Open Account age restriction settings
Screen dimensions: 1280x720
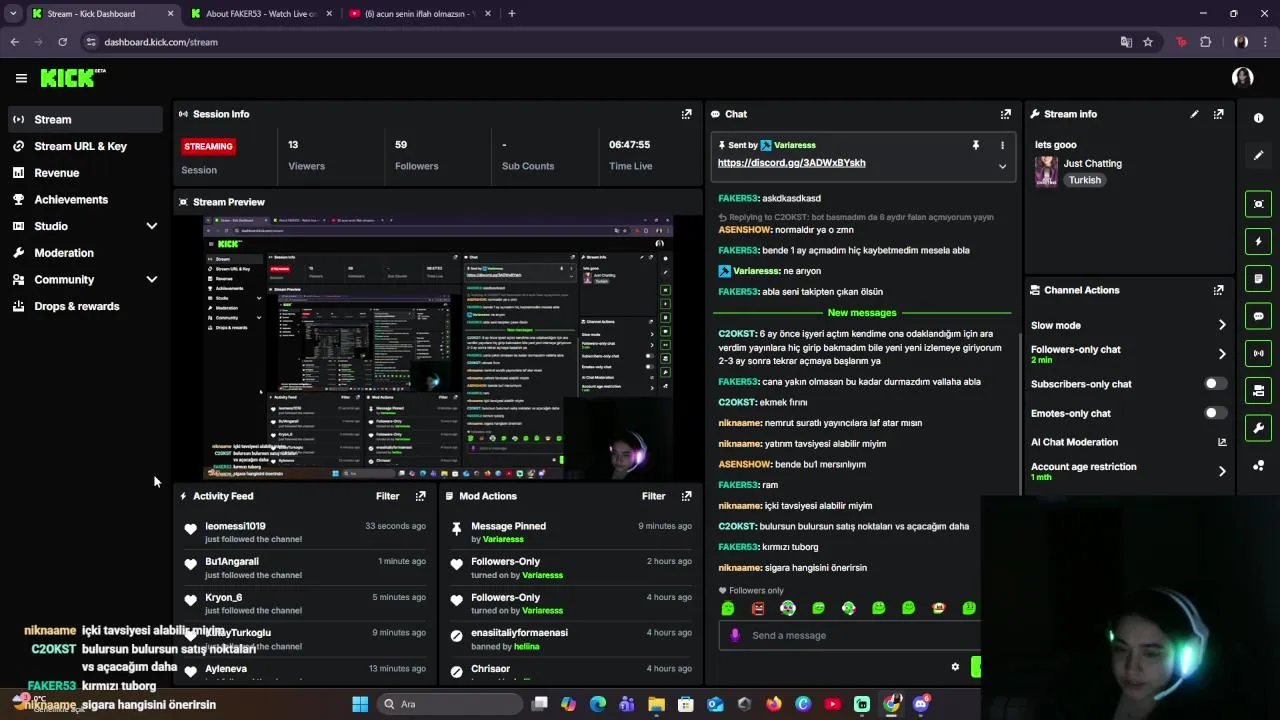coord(1128,471)
